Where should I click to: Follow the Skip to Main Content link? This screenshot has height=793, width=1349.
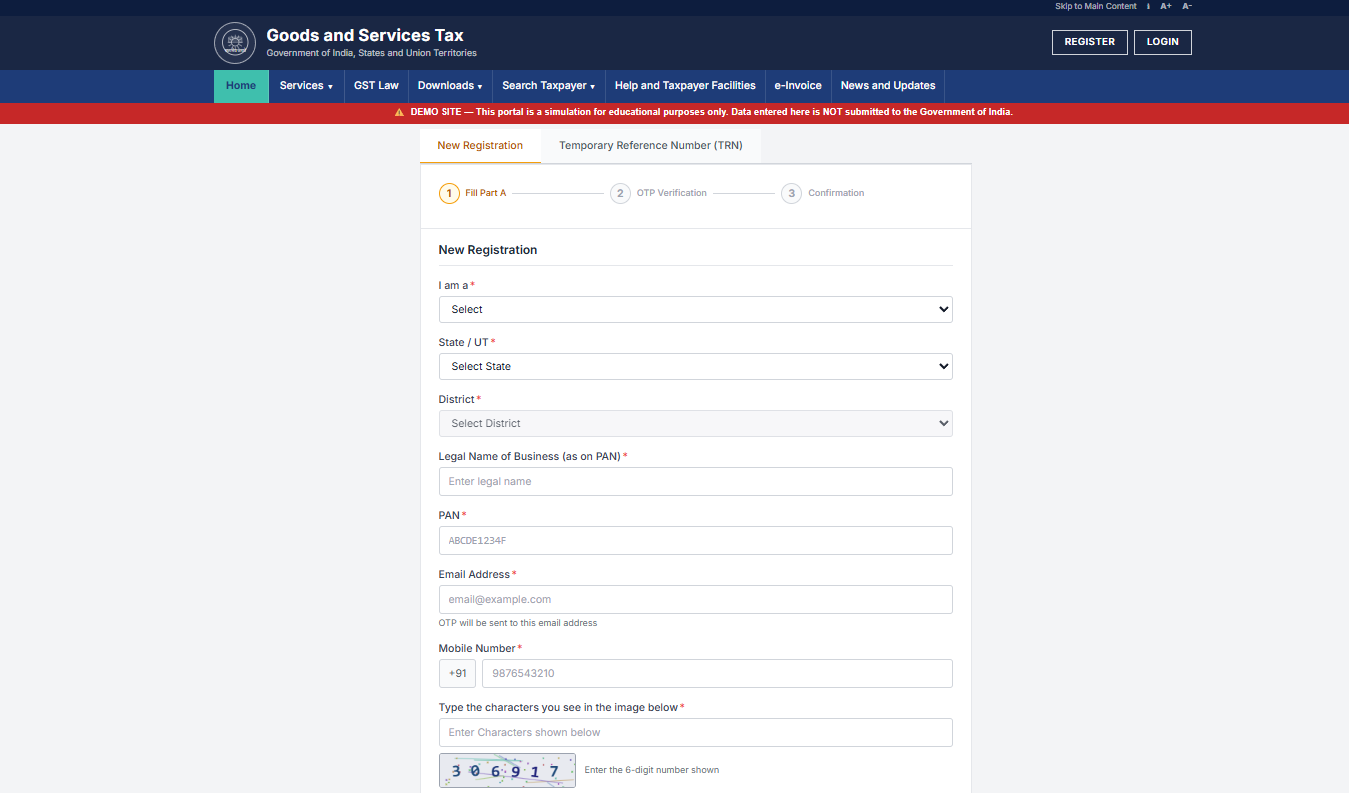coord(1096,6)
